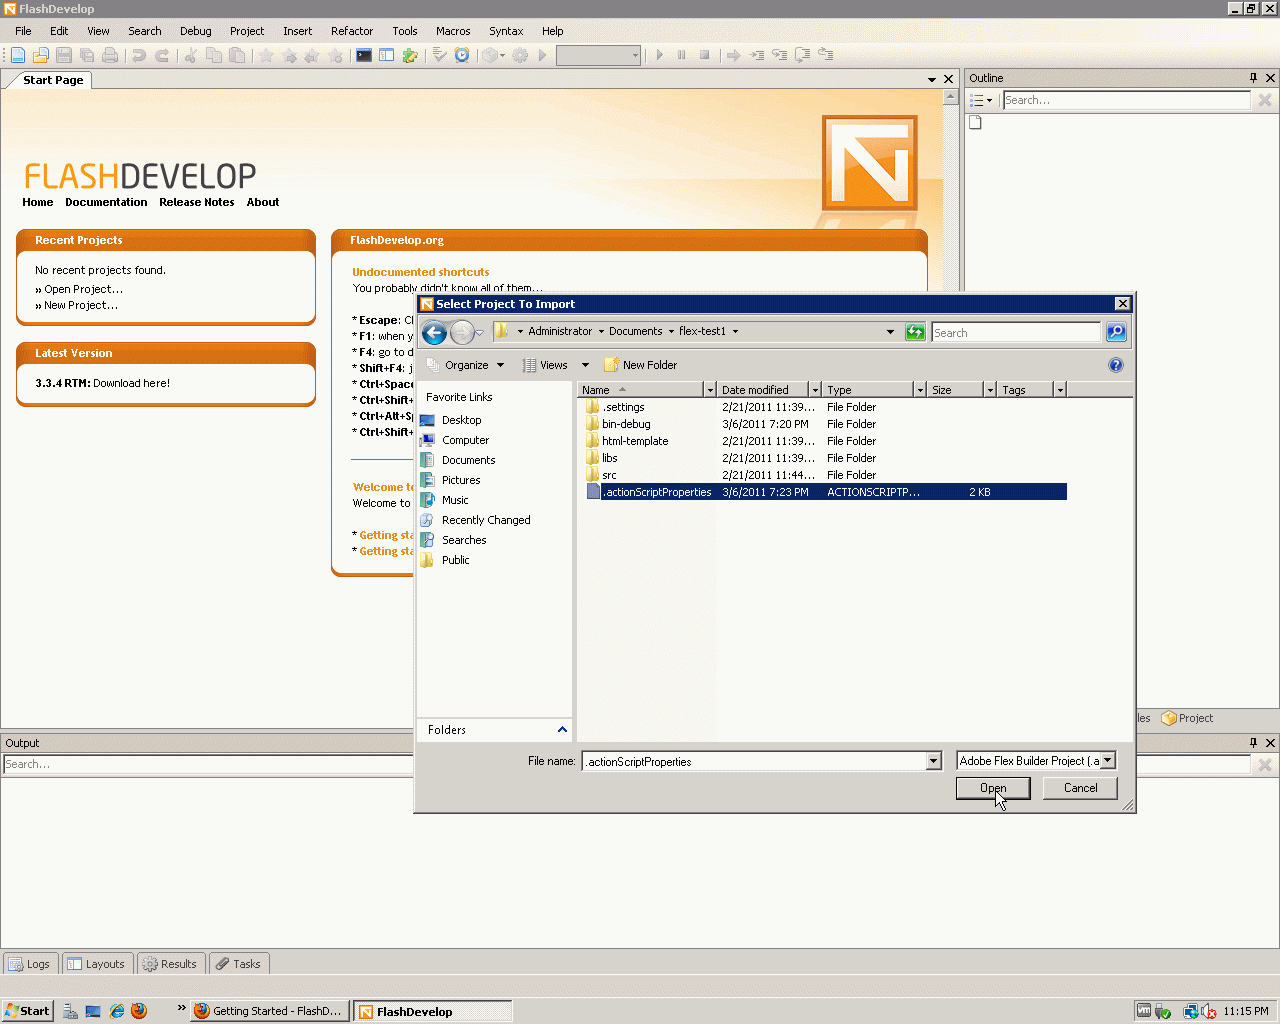Select the libs folder
Screen dimensions: 1280x1024
(610, 458)
